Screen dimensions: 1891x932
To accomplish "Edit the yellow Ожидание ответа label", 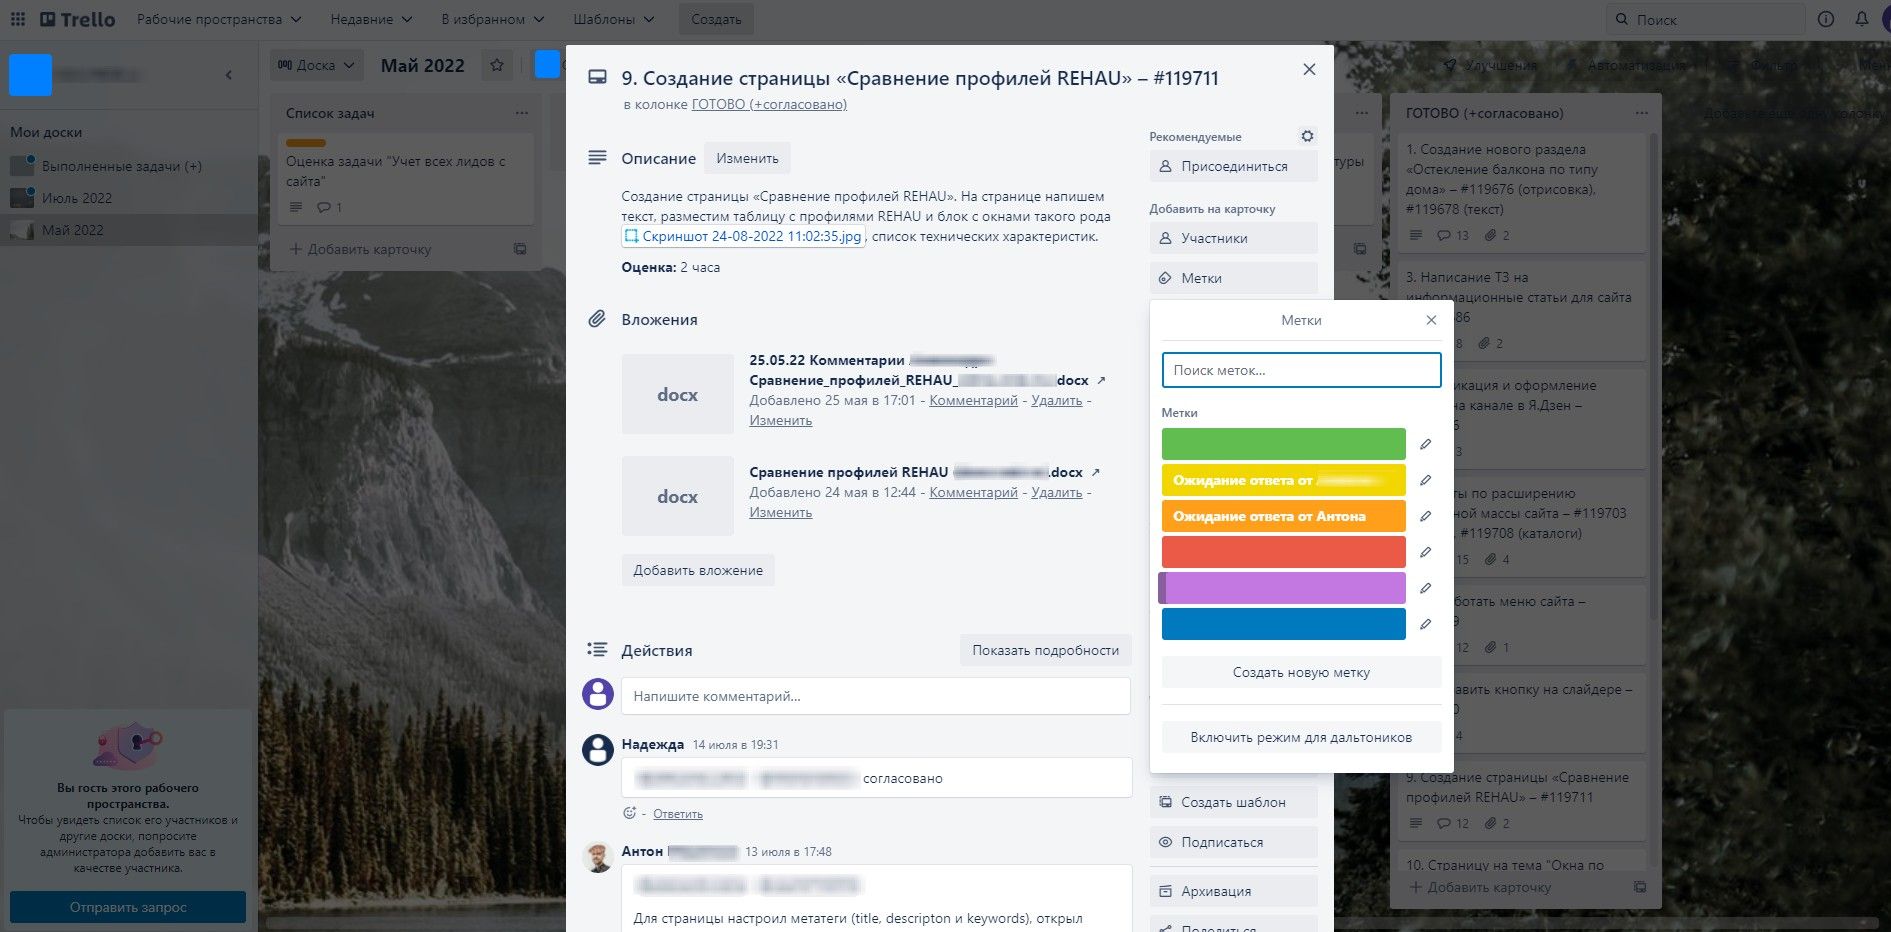I will [x=1425, y=480].
